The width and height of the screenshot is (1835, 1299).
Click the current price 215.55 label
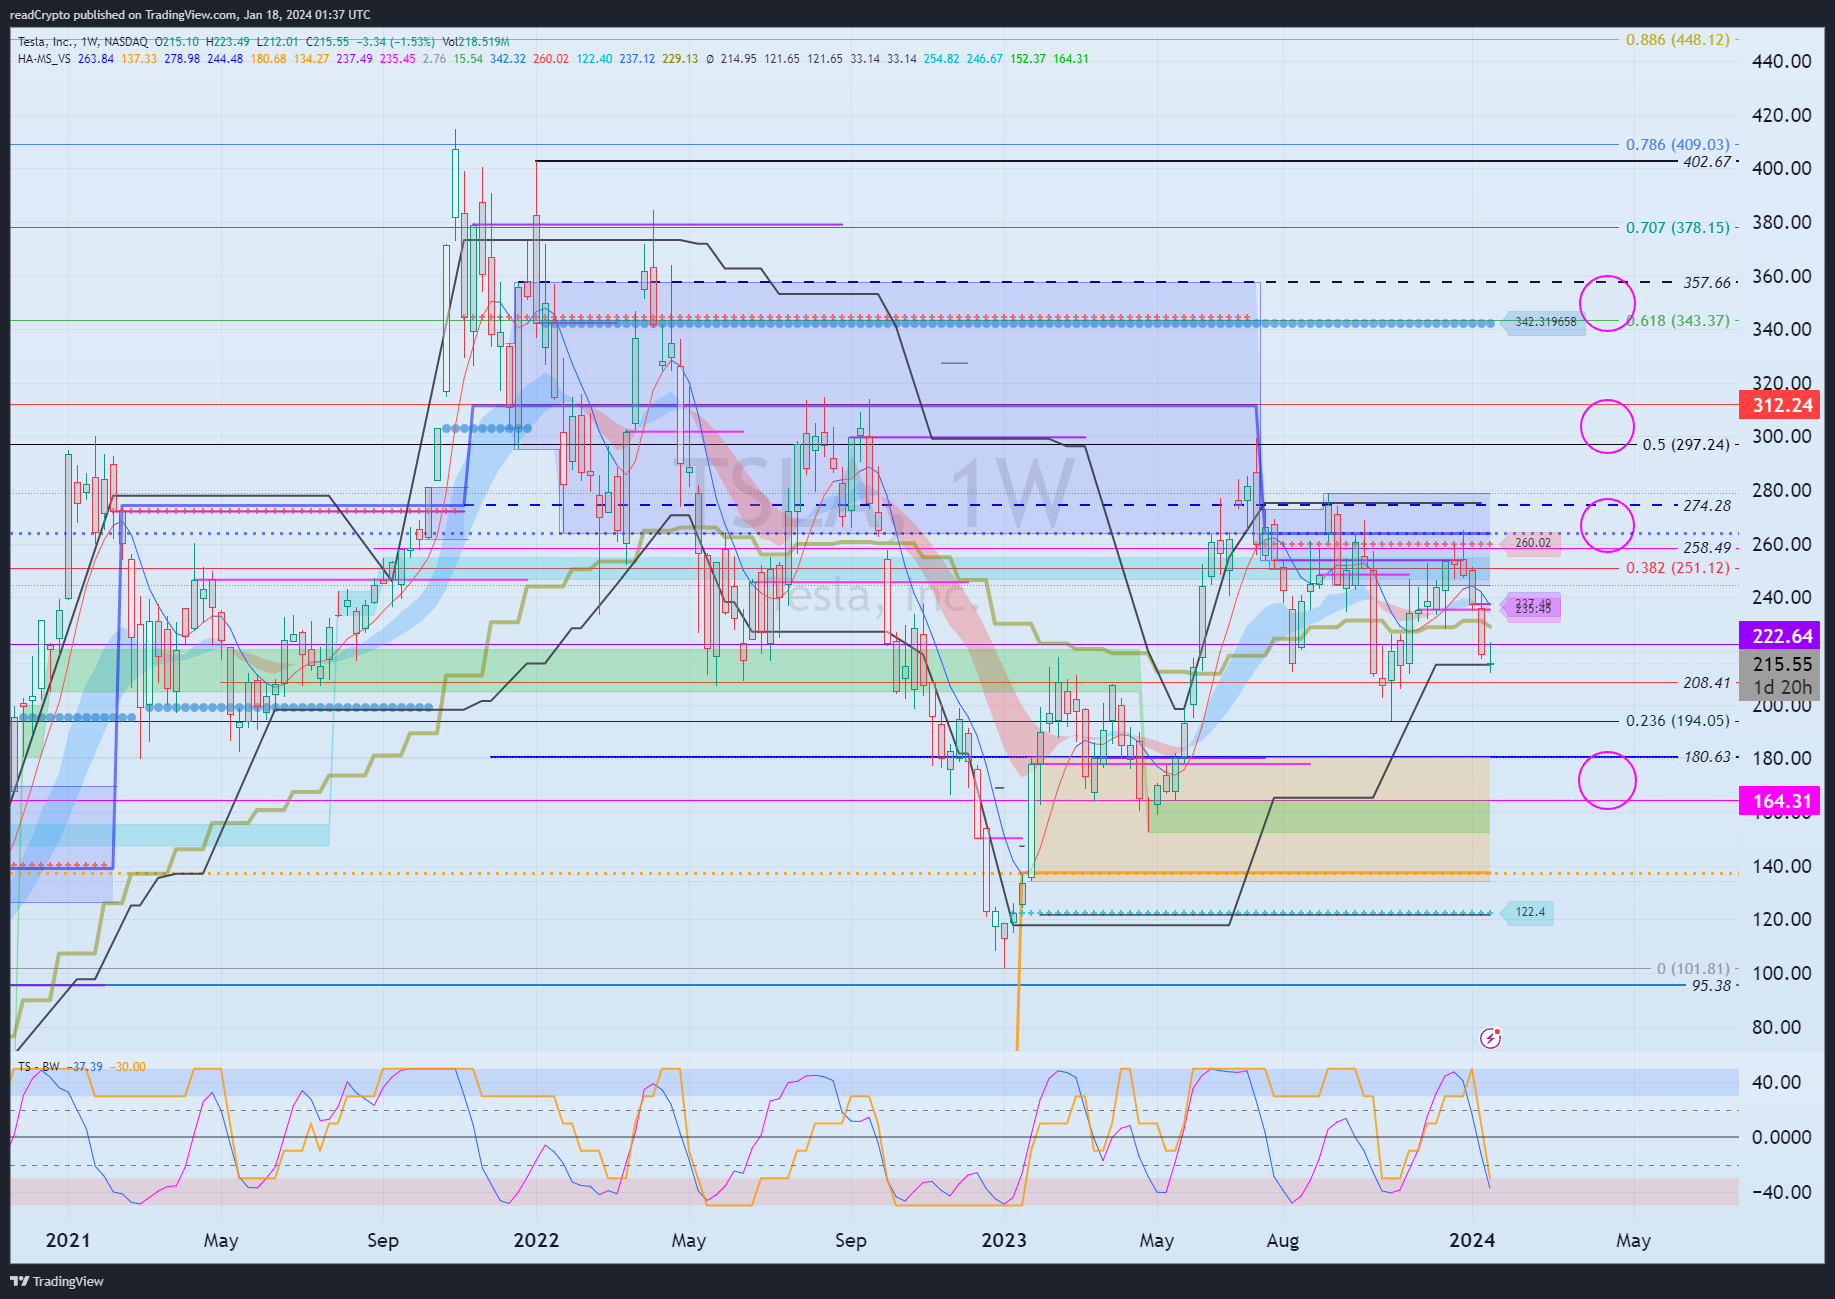click(1782, 664)
